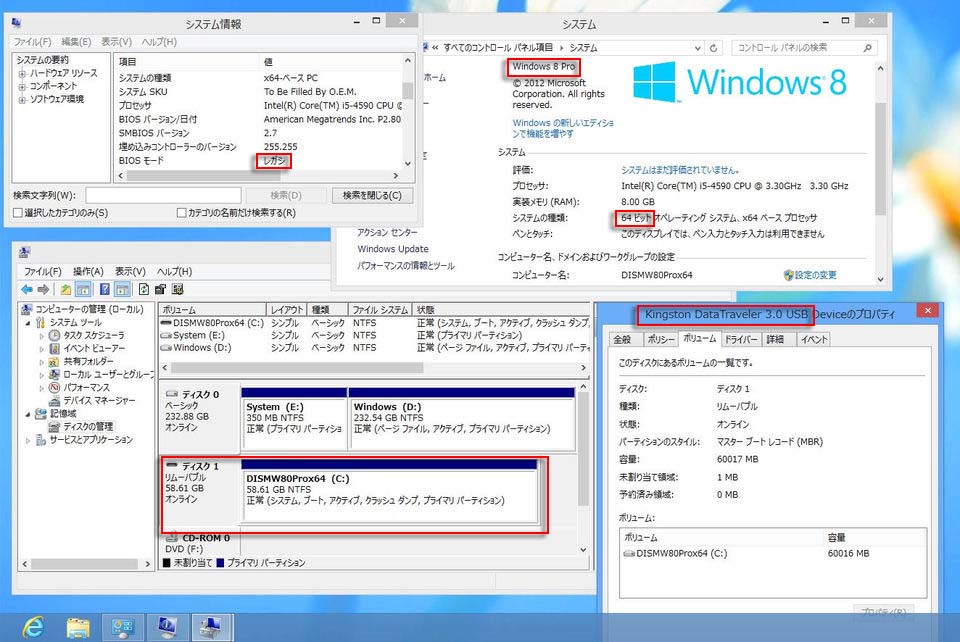Viewport: 960px width, 642px height.
Task: Click the Windows 8 logo image
Action: [x=740, y=81]
